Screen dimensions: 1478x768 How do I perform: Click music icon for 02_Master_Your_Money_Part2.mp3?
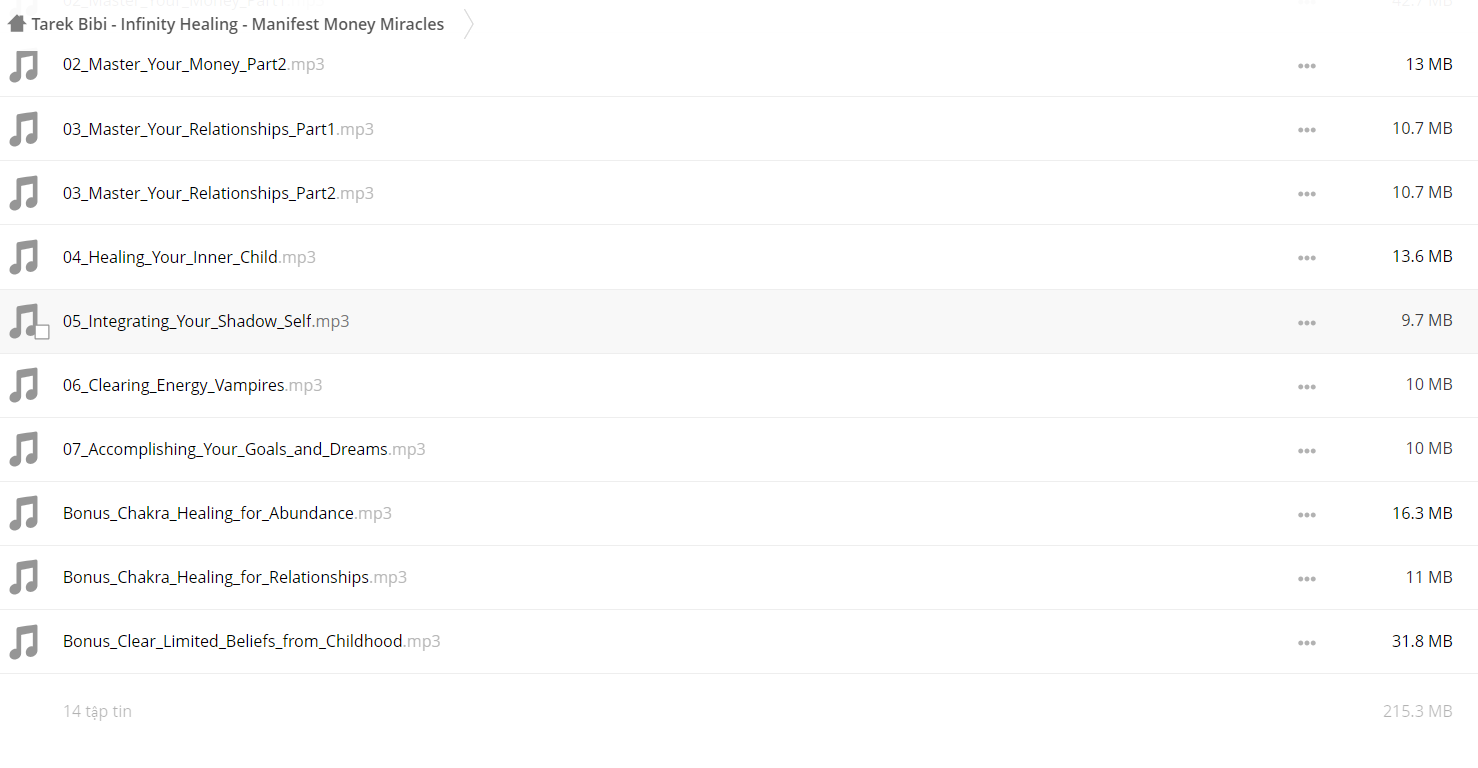tap(24, 65)
